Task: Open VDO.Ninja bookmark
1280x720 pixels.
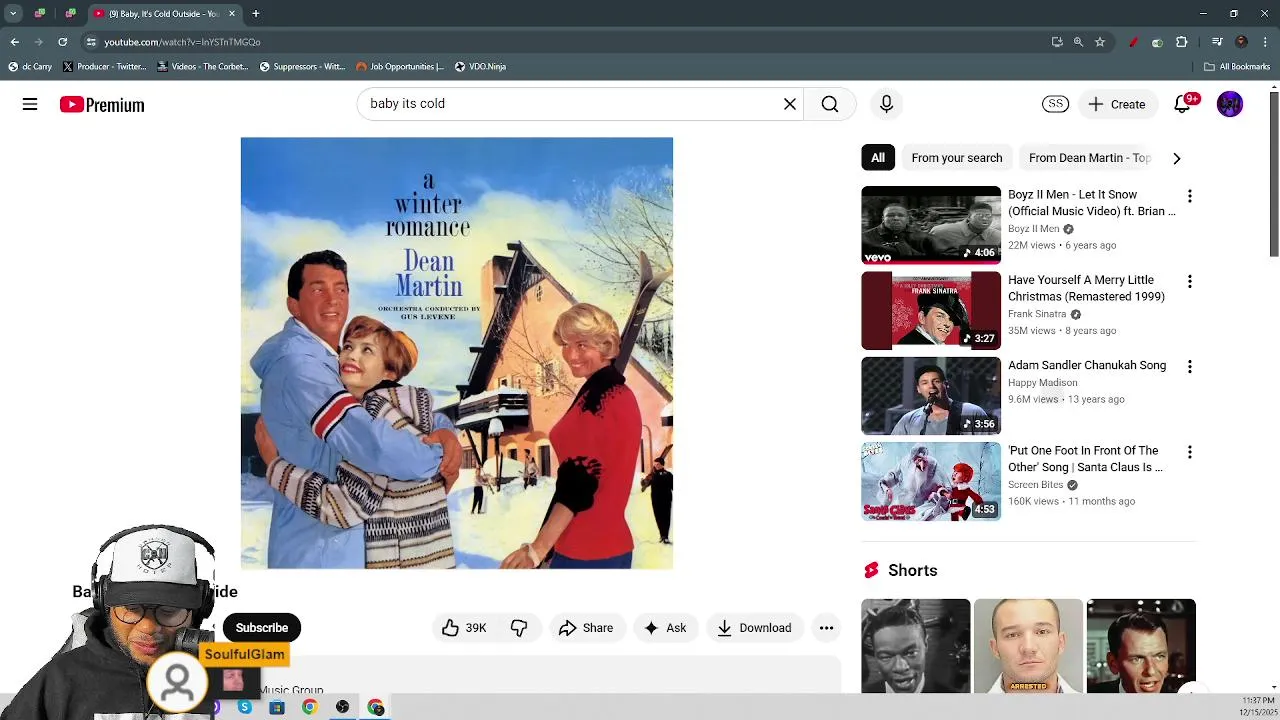Action: (480, 66)
